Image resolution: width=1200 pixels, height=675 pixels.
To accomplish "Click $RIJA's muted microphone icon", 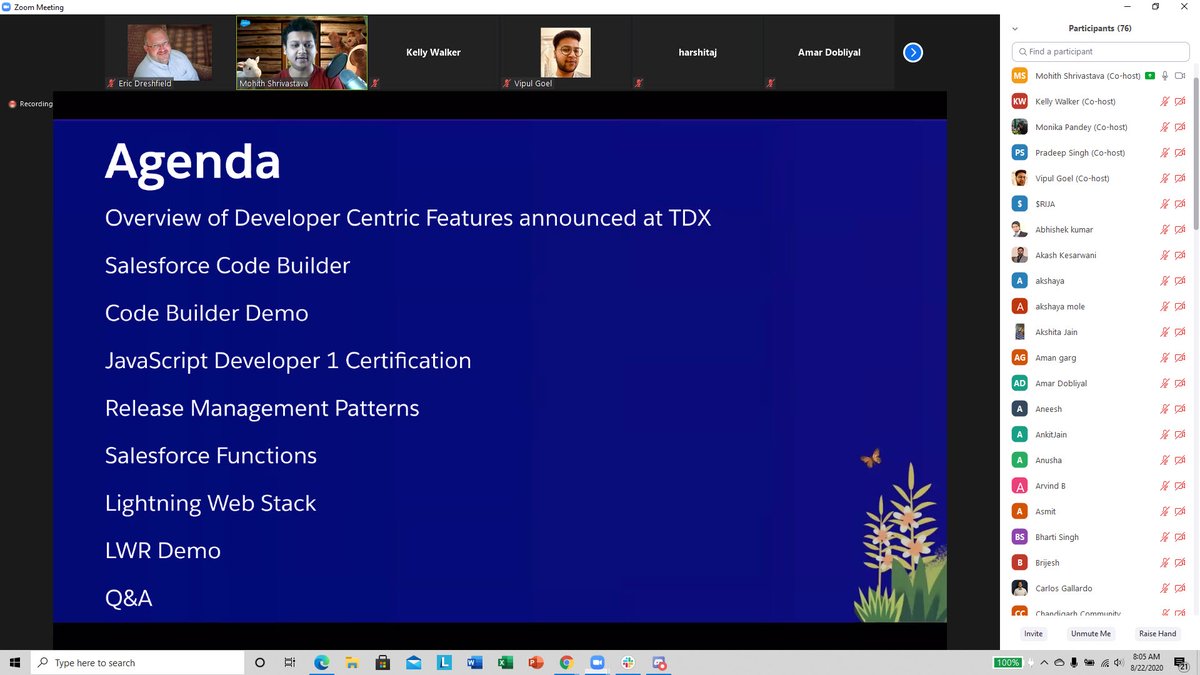I will click(x=1165, y=204).
